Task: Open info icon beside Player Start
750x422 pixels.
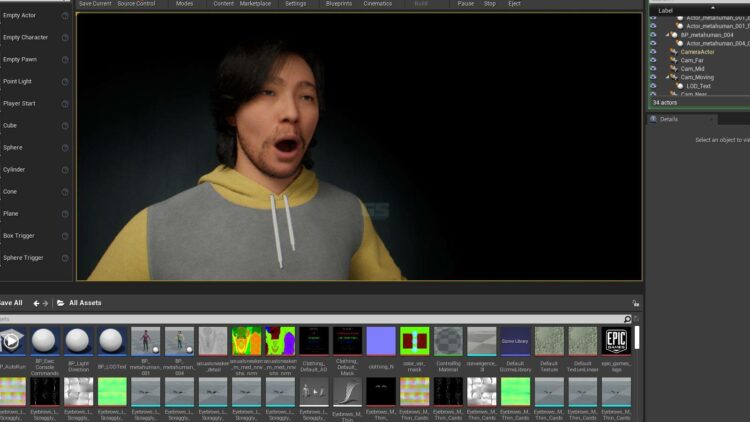Action: point(65,104)
